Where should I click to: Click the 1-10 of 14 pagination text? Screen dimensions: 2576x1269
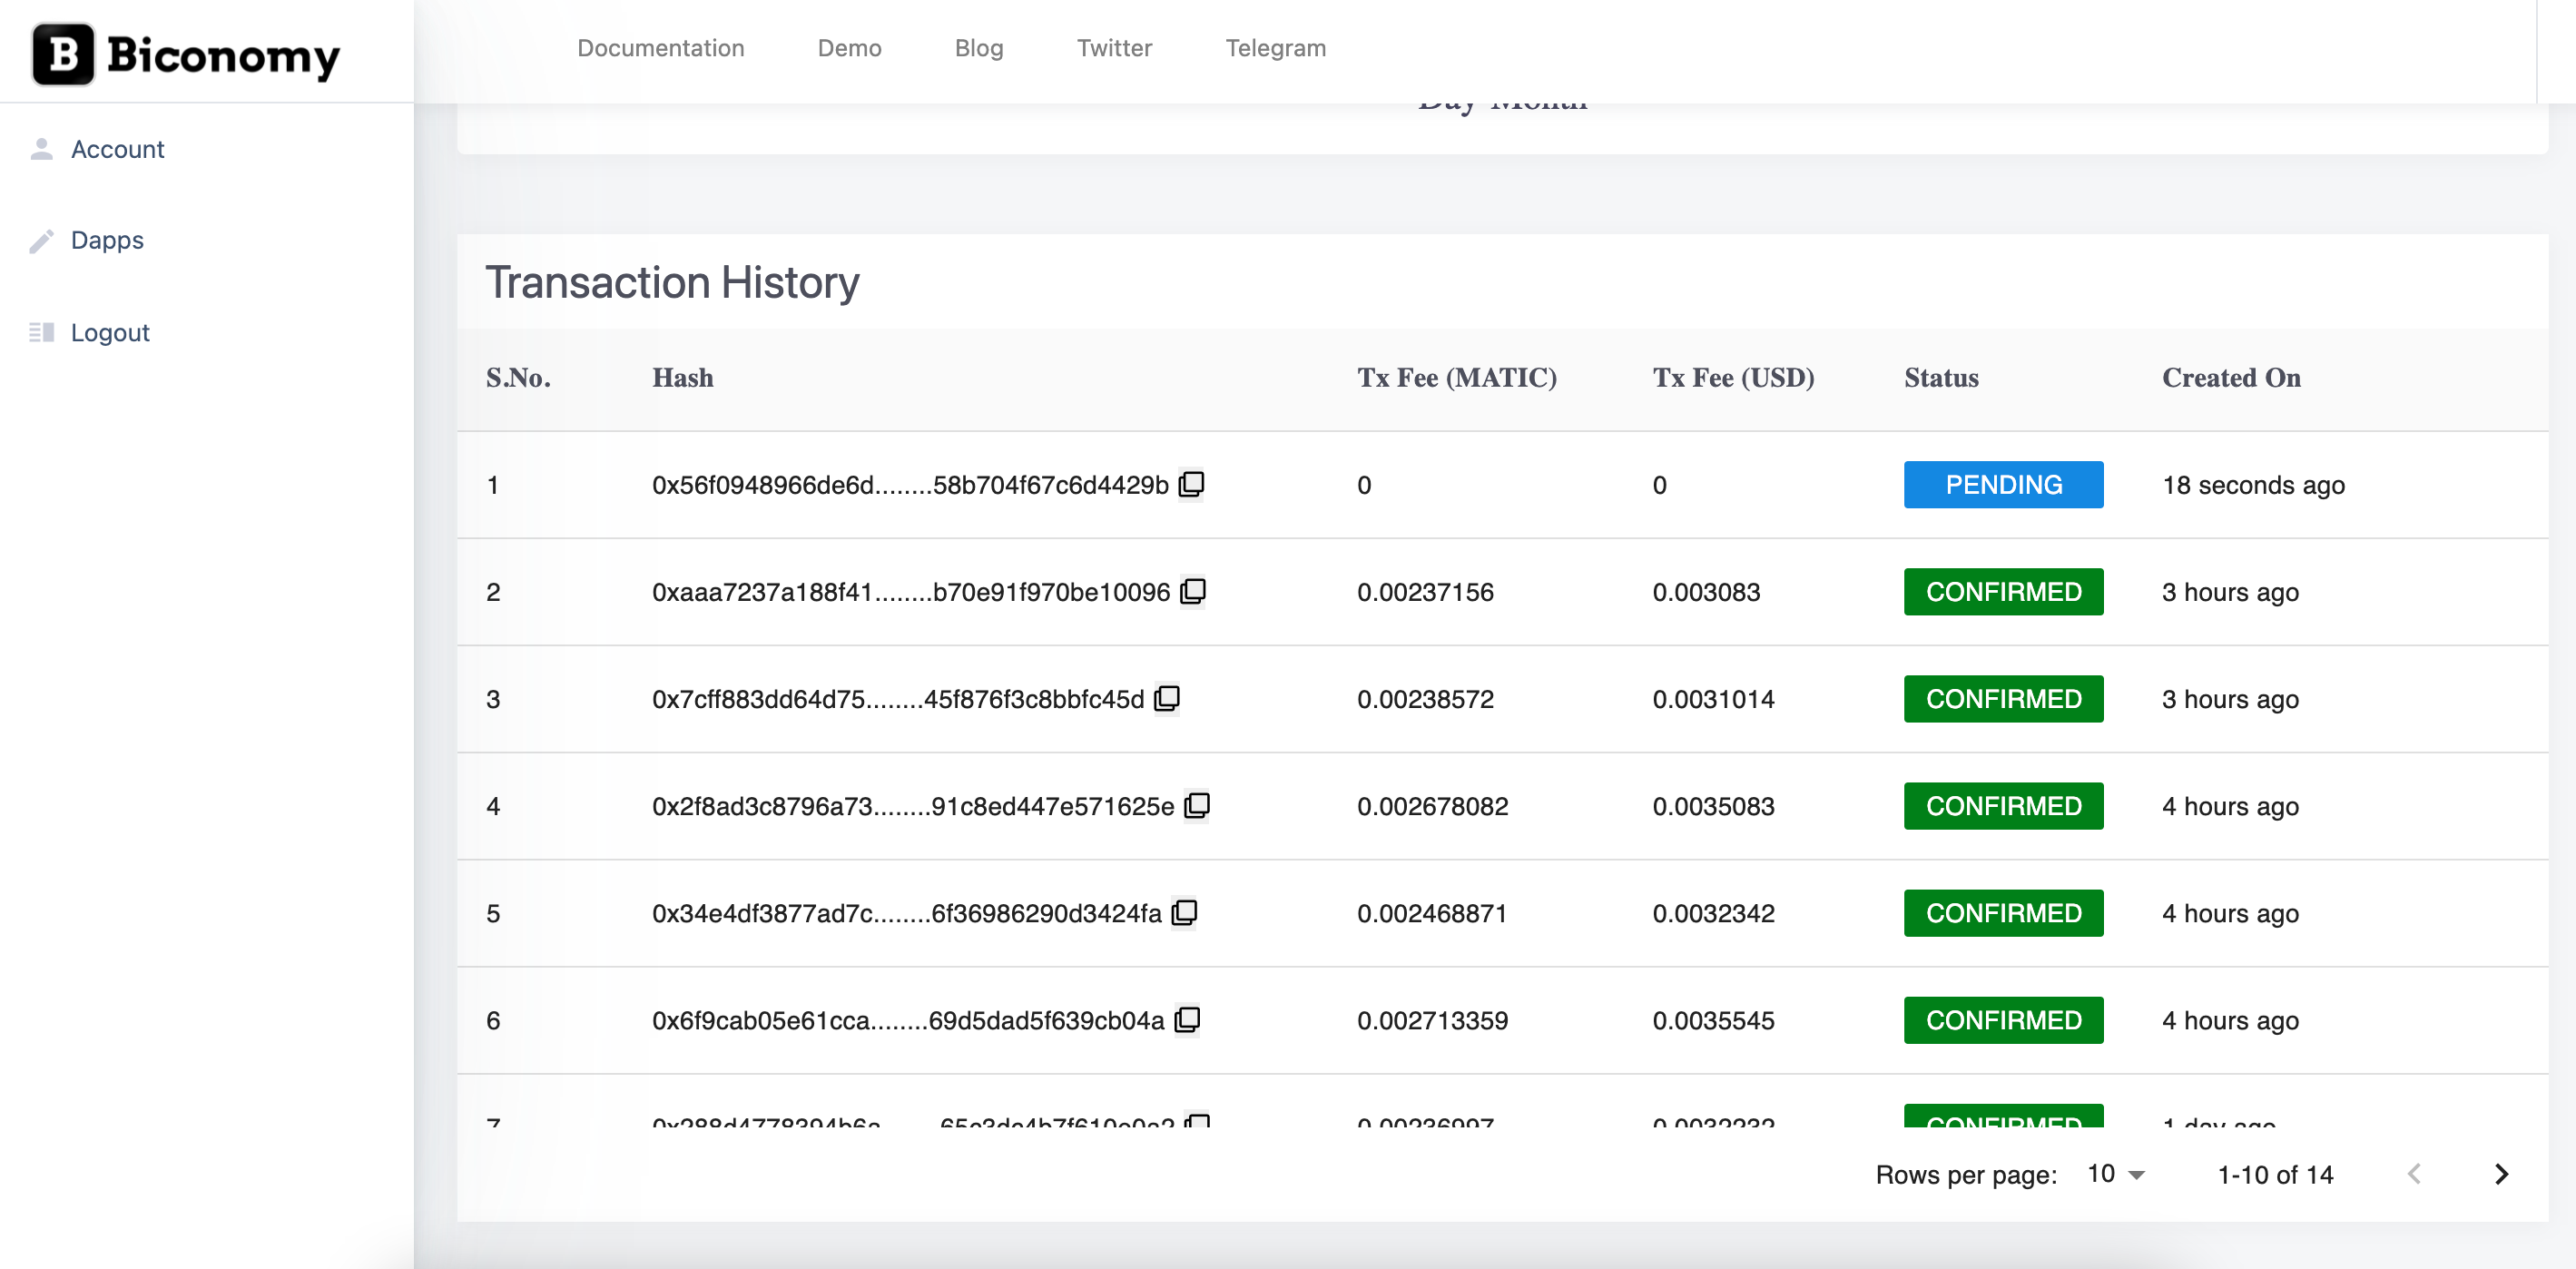pyautogui.click(x=2275, y=1174)
